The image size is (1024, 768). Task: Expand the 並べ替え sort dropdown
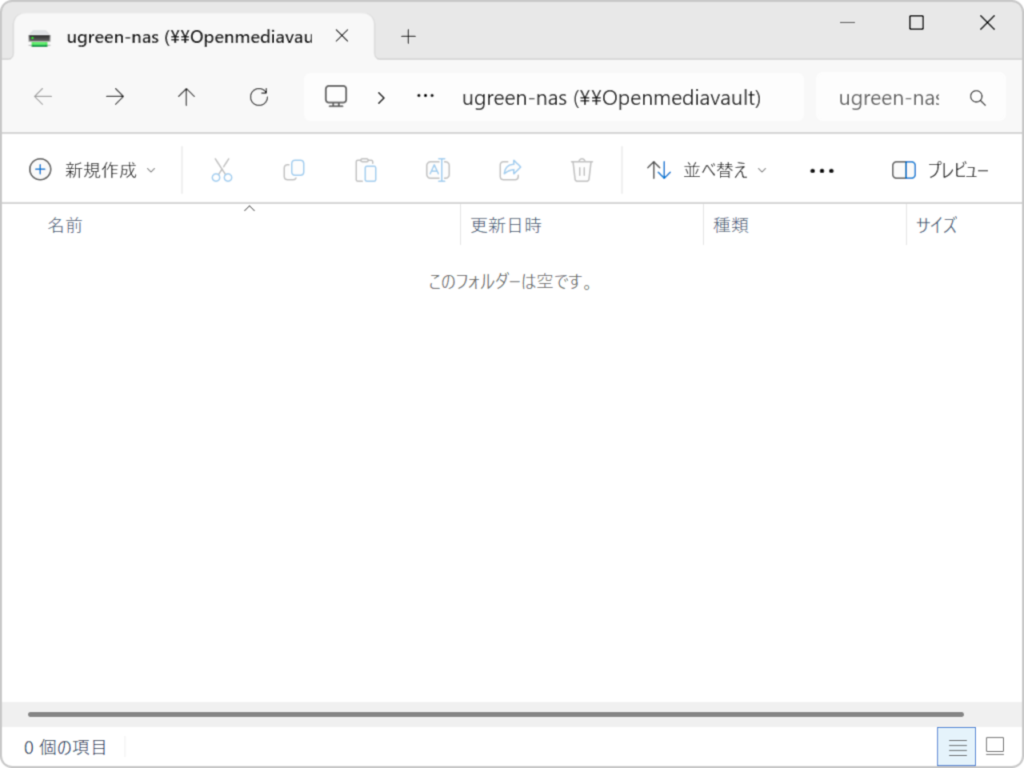point(707,170)
